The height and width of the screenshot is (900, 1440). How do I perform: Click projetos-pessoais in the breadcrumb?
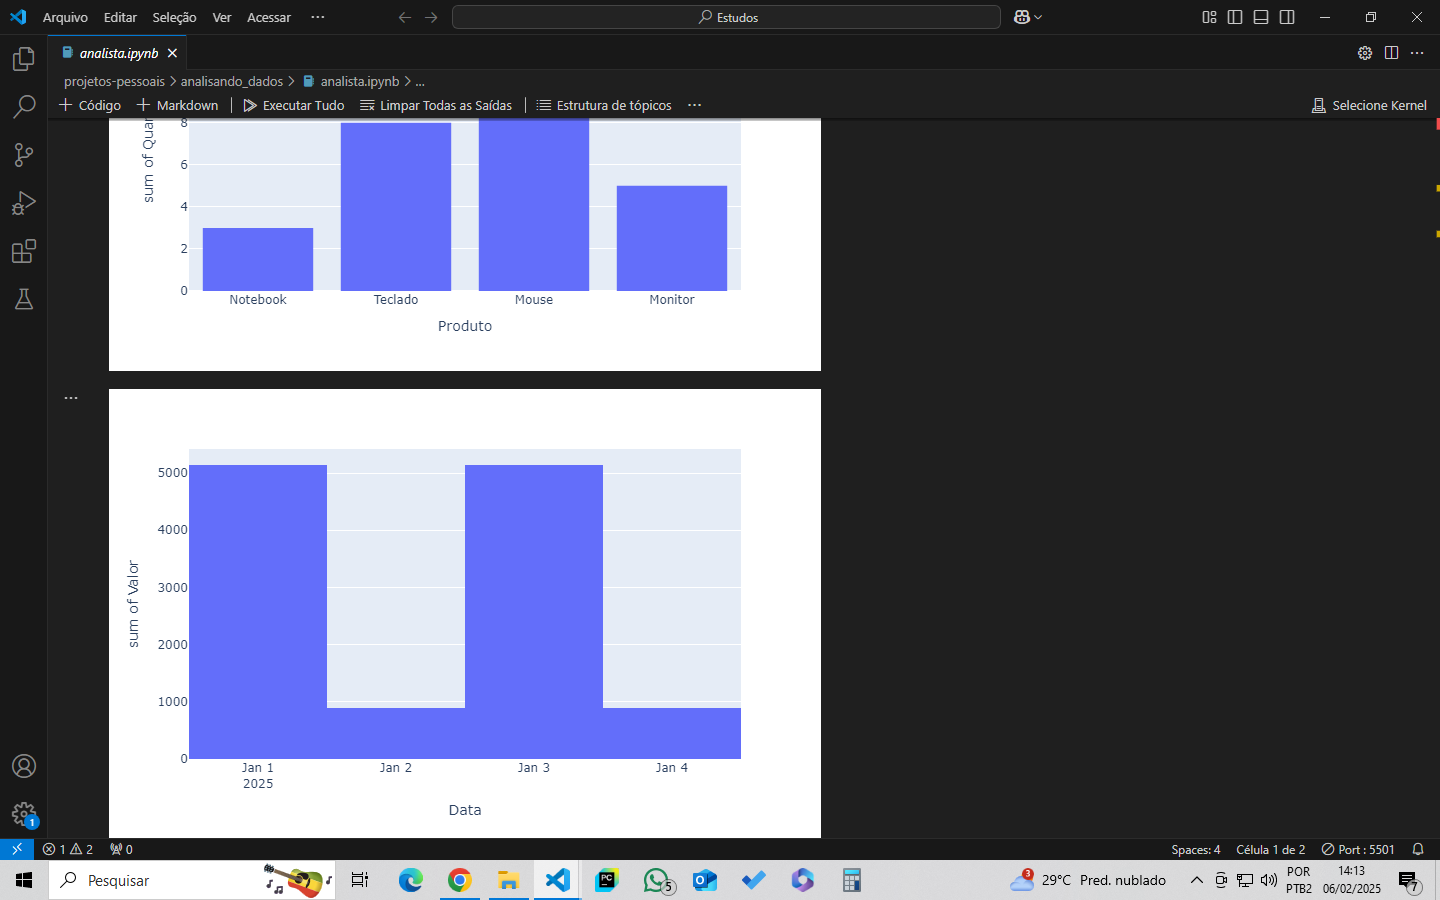114,81
